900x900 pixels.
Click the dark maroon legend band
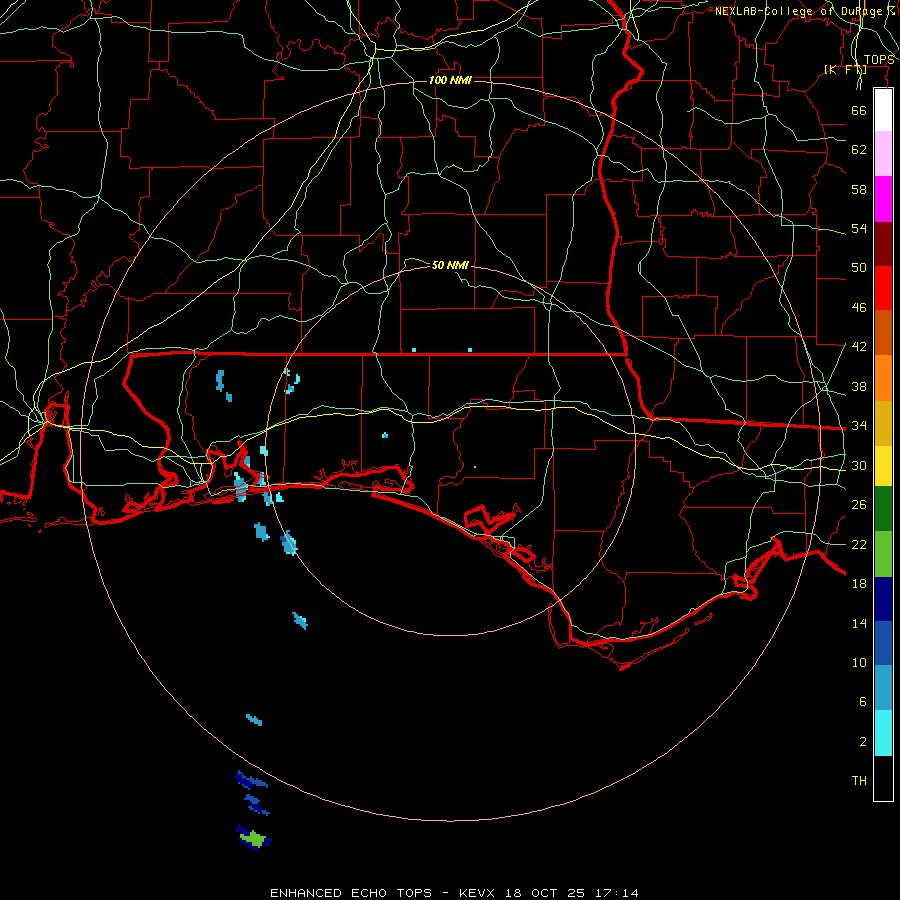883,244
